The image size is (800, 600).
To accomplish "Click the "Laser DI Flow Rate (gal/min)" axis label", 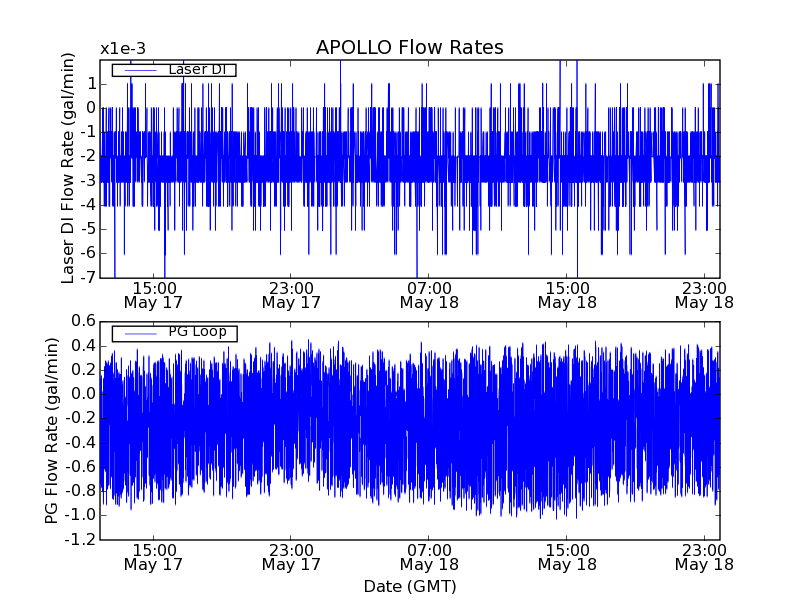I will pyautogui.click(x=68, y=168).
